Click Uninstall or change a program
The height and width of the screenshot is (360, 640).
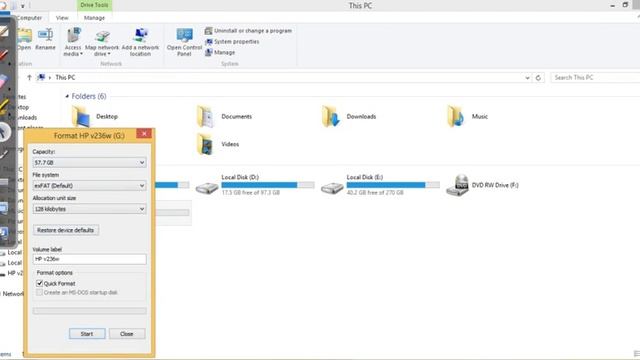[x=249, y=31]
